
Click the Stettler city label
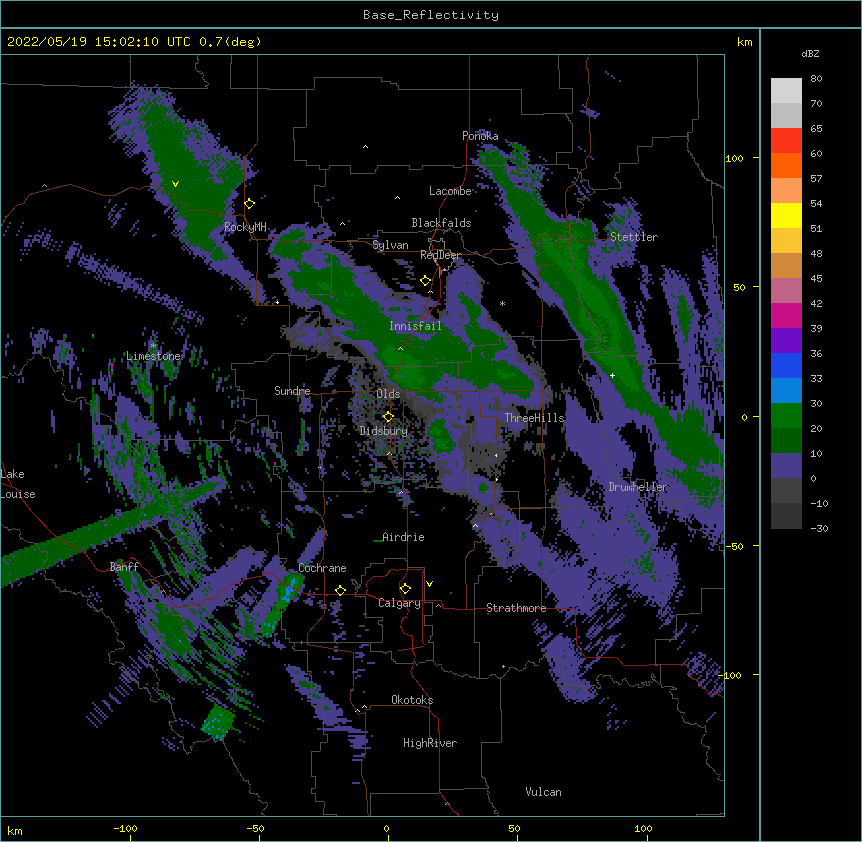click(x=634, y=237)
